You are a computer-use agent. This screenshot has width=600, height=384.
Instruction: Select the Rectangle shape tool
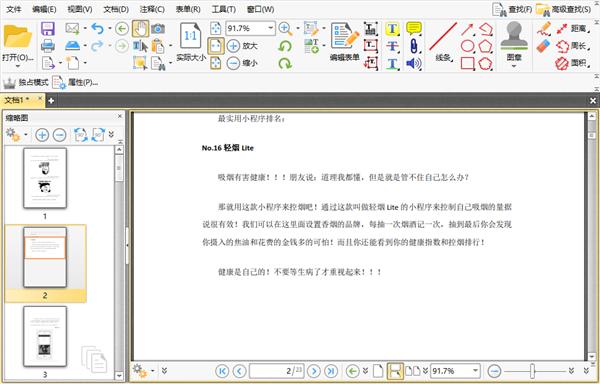(468, 63)
